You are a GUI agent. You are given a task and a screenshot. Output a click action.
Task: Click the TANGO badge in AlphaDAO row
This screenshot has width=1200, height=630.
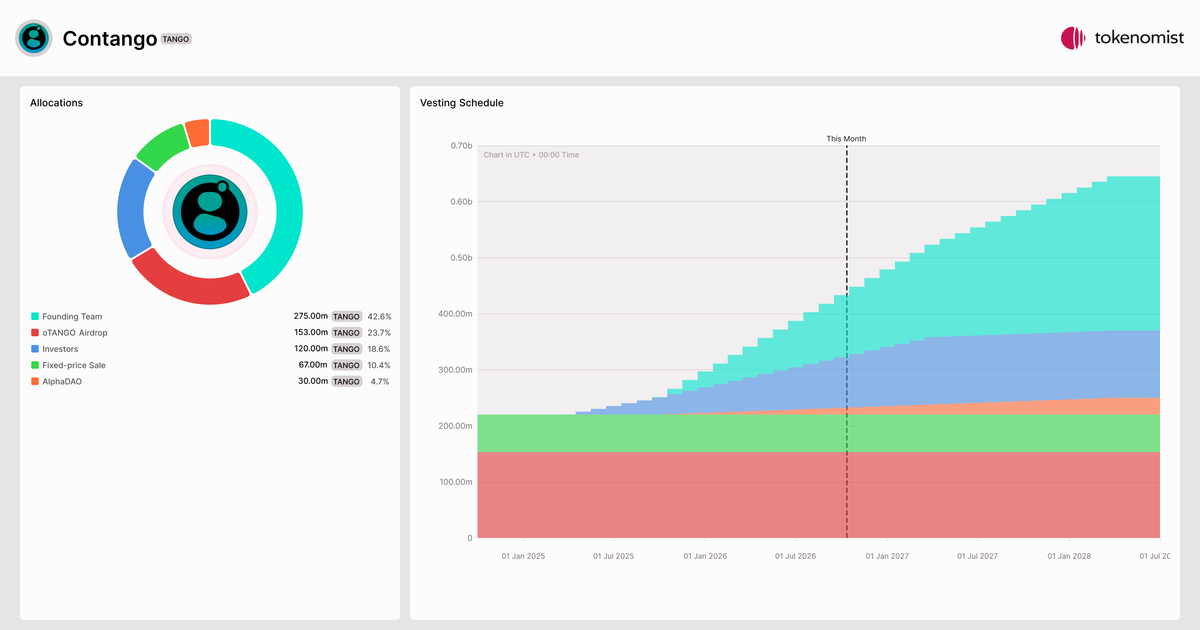coord(347,381)
